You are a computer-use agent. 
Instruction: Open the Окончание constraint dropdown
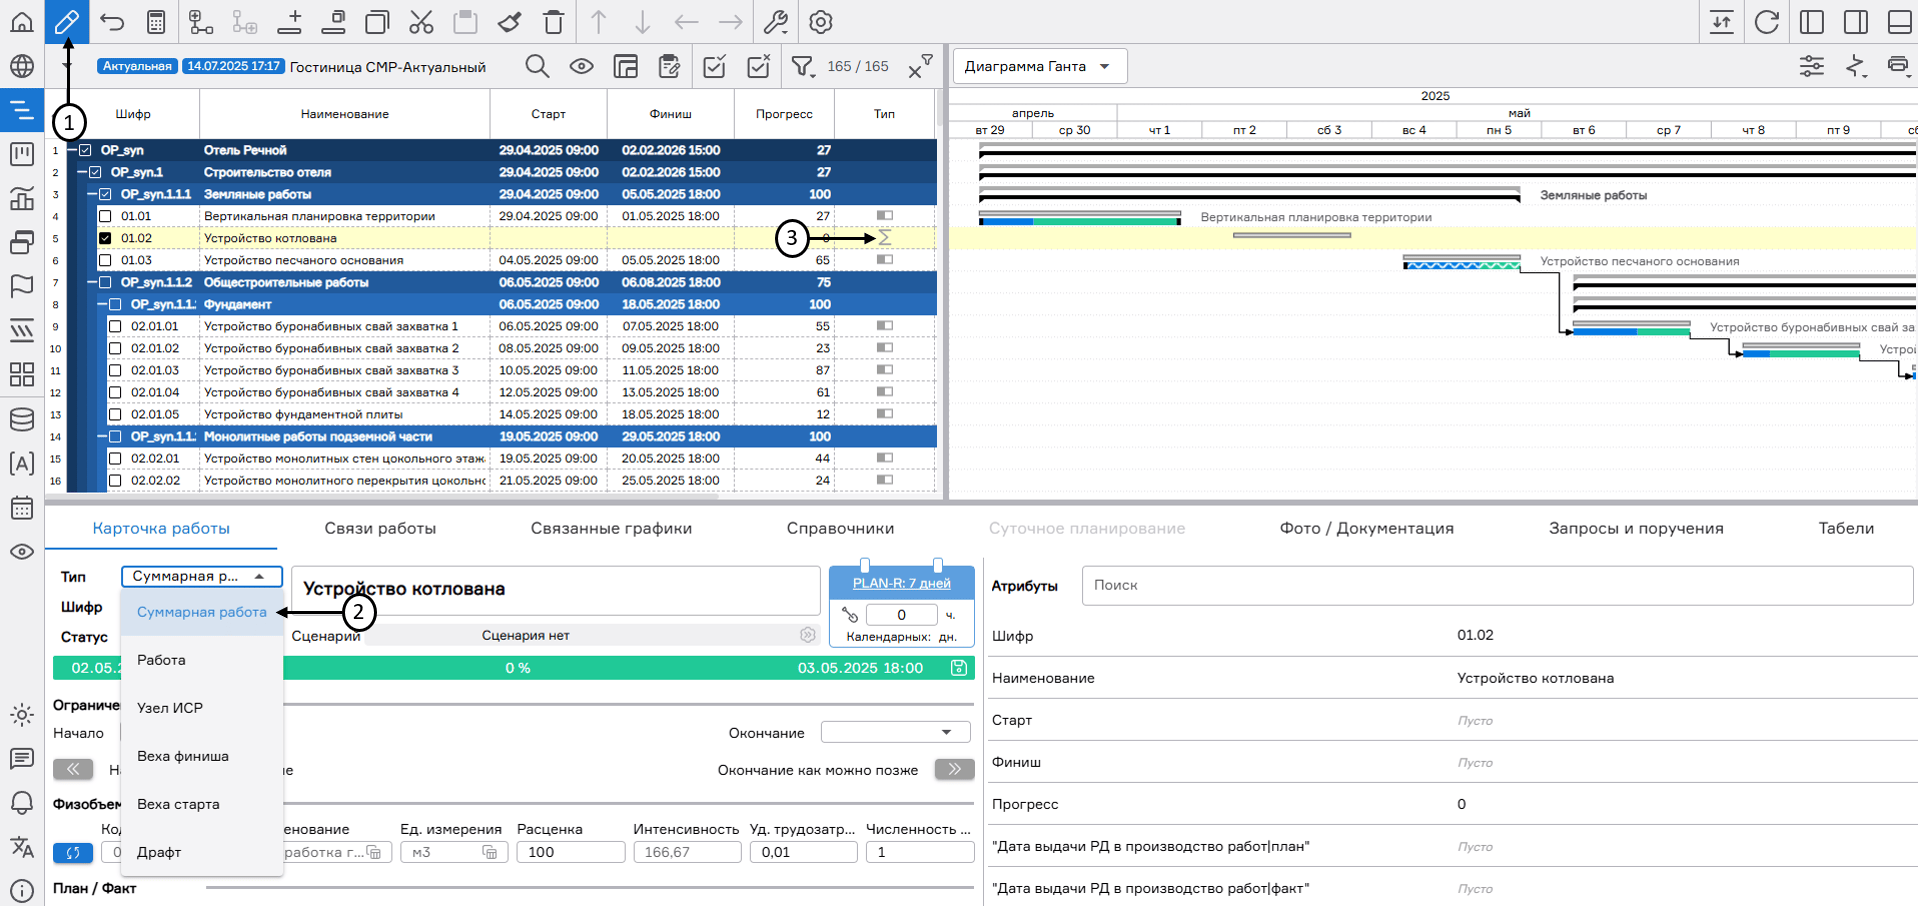pyautogui.click(x=895, y=733)
